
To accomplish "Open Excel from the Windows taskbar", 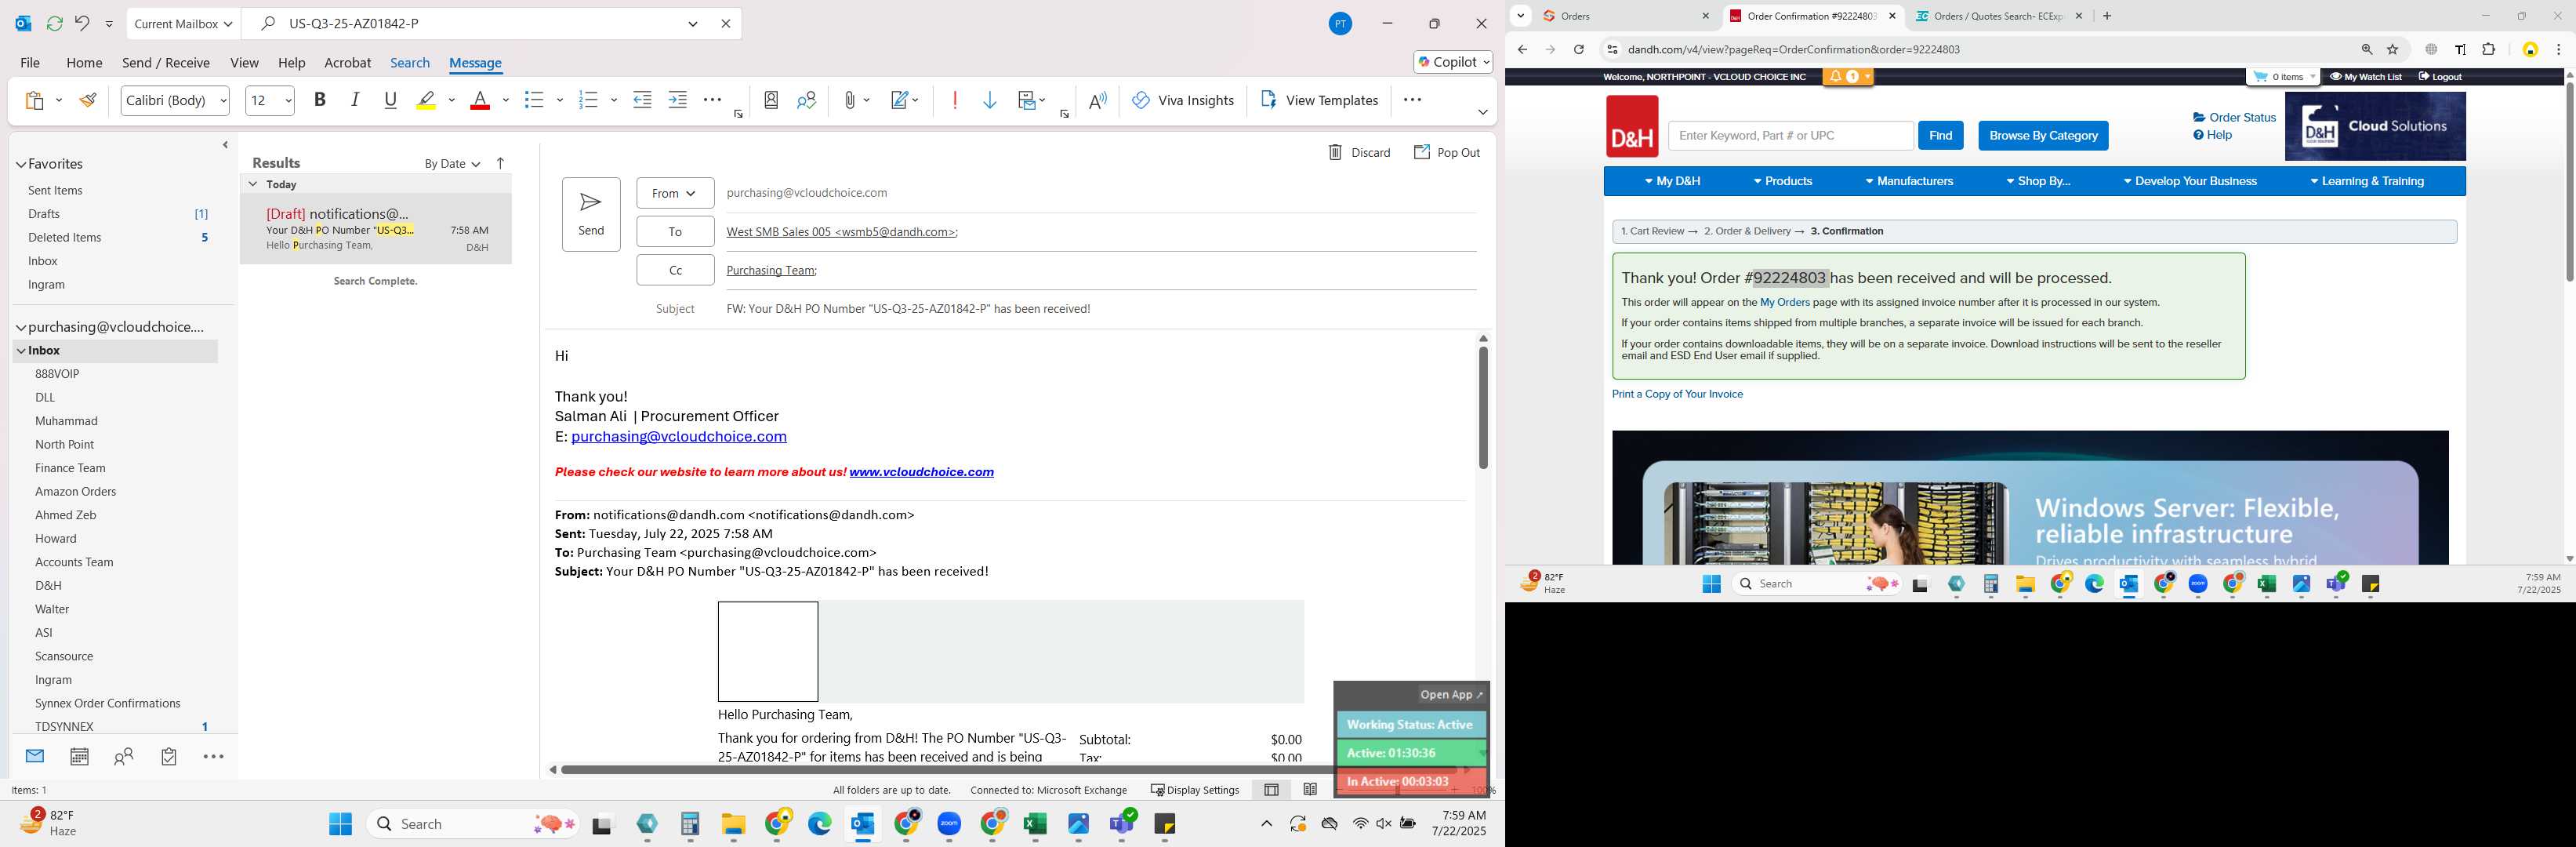I will [x=1035, y=824].
